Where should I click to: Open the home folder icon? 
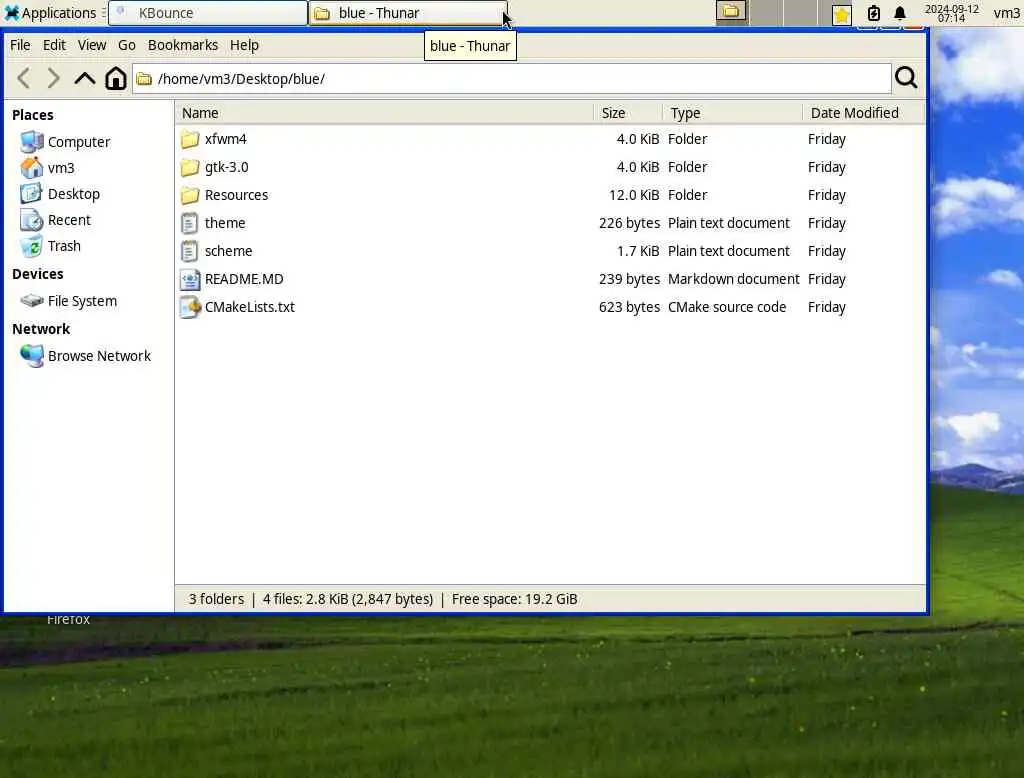point(116,78)
